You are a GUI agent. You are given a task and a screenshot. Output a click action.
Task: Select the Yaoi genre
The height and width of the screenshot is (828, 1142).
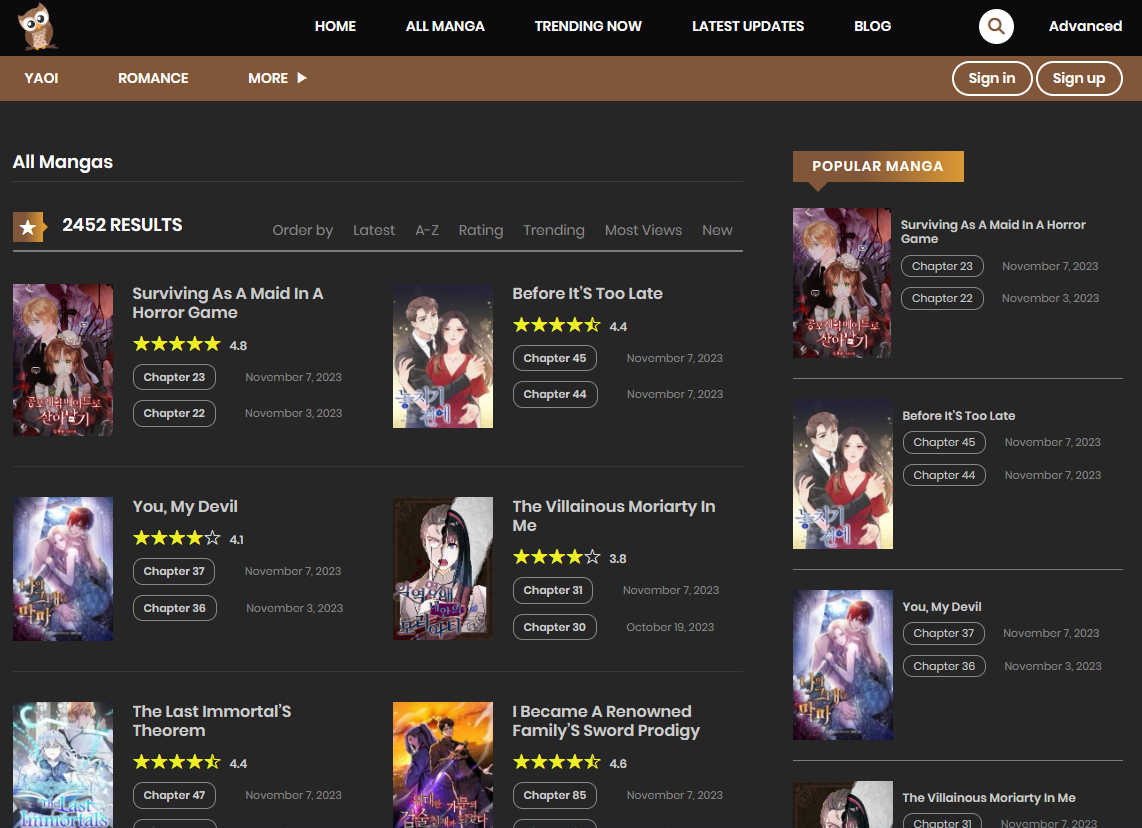42,78
